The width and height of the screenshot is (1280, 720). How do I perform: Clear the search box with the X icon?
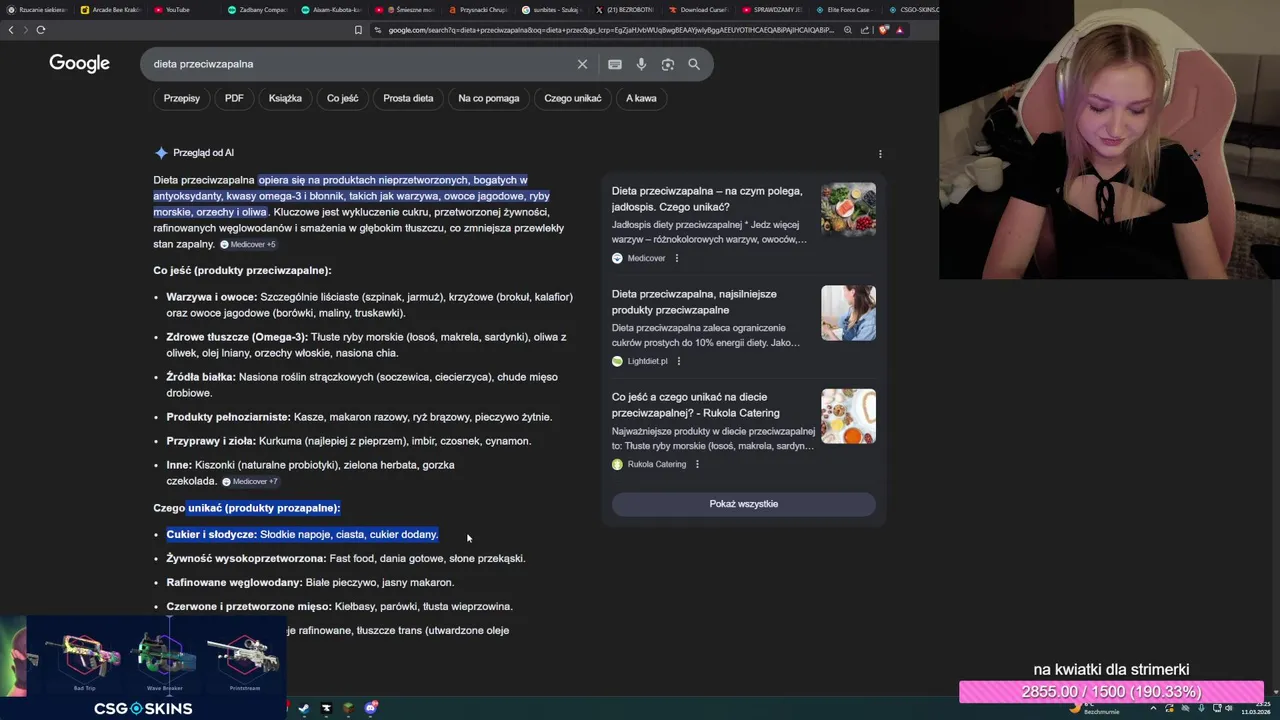point(582,64)
